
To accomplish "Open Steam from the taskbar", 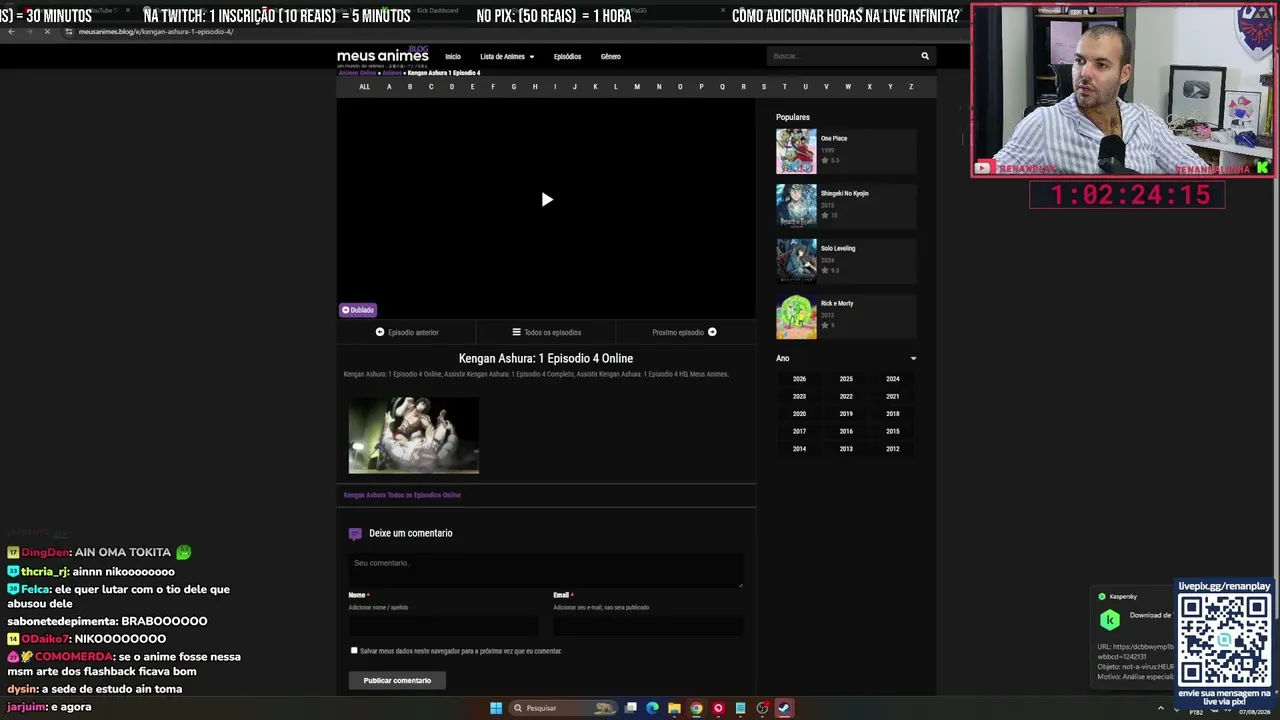I will pos(784,708).
